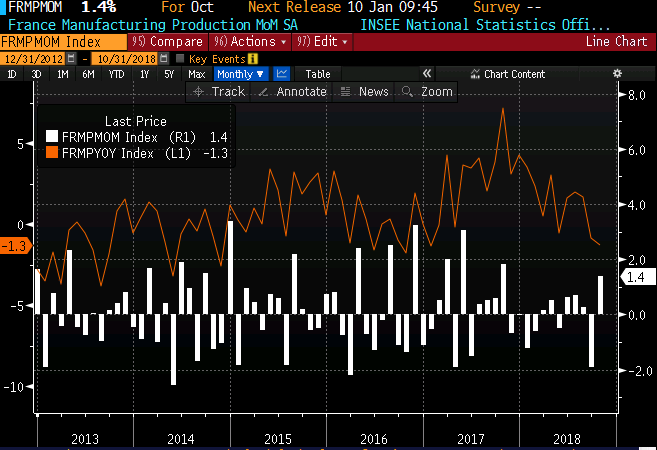Open the News tool
This screenshot has width=657, height=450.
(364, 91)
